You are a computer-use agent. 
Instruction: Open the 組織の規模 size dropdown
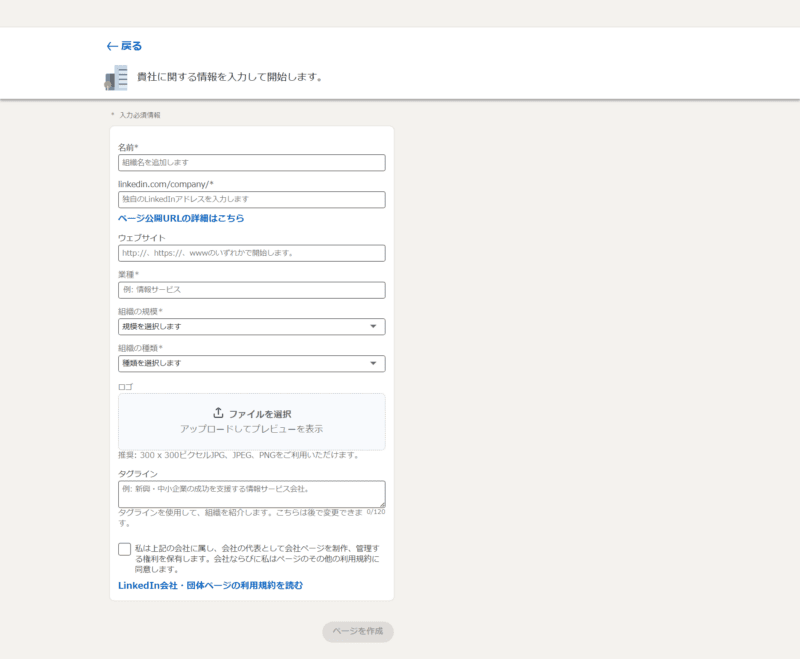tap(252, 326)
